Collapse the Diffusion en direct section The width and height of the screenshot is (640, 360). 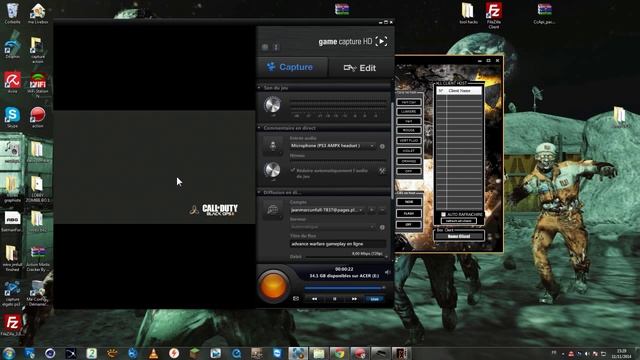(x=259, y=192)
